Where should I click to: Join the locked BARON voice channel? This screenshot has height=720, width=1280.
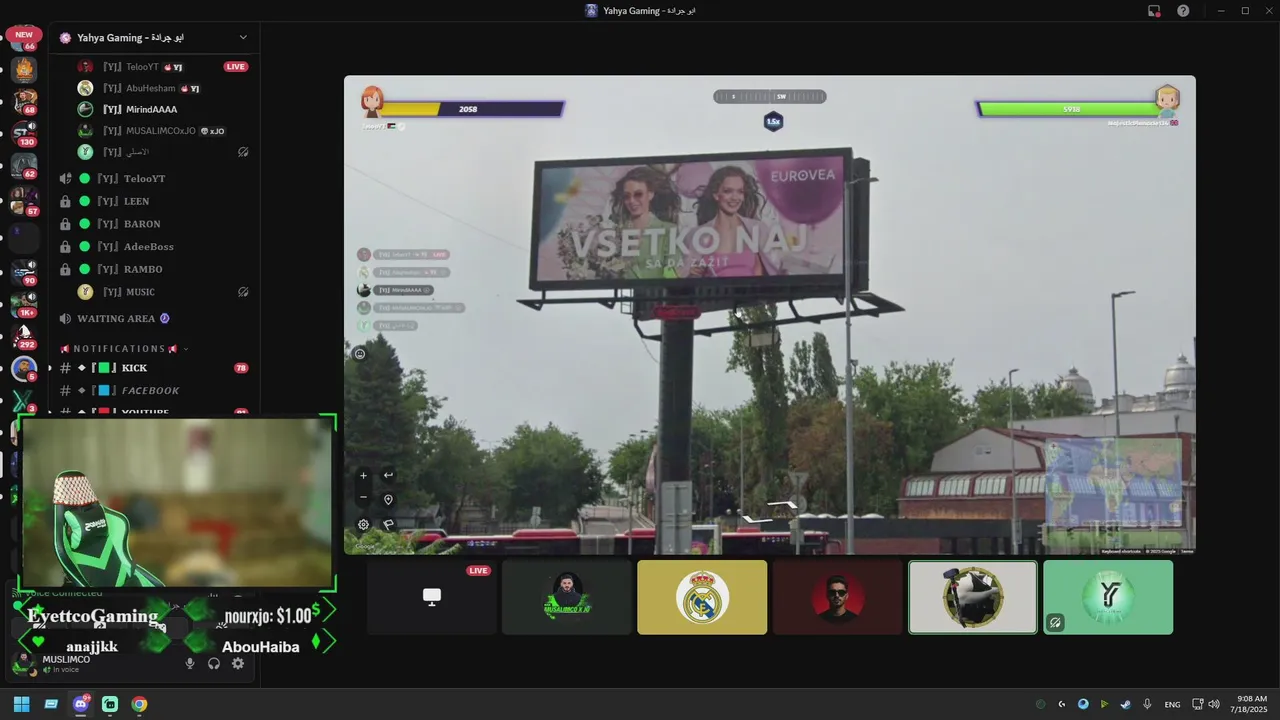click(x=153, y=224)
